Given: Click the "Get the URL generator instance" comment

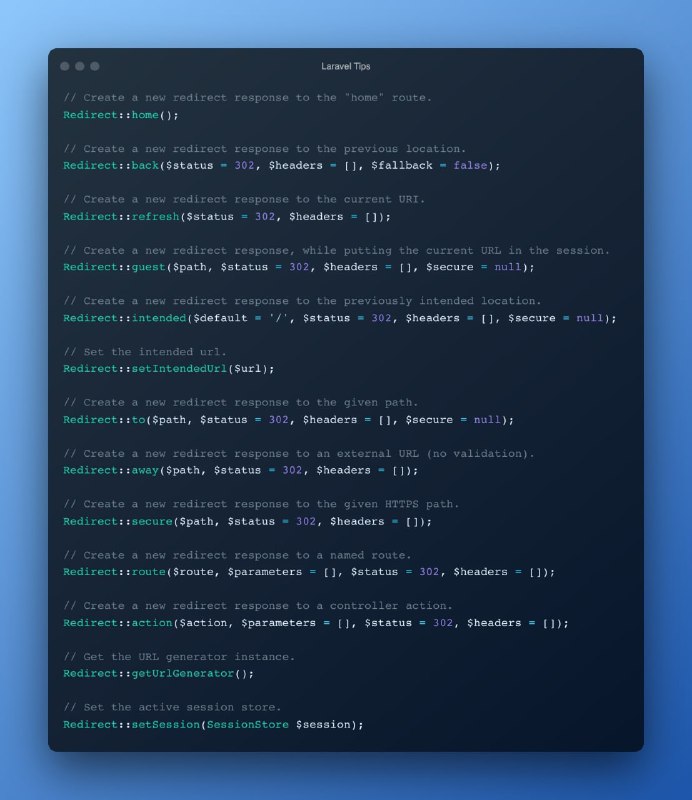Looking at the screenshot, I should tap(179, 656).
